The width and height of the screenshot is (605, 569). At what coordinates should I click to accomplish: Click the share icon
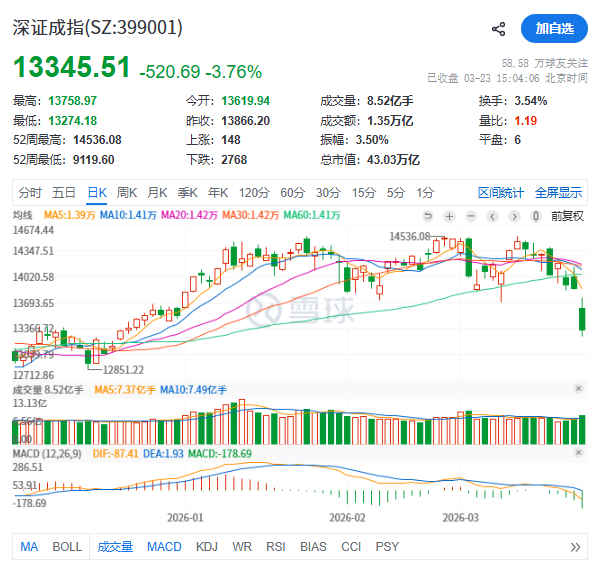[498, 29]
